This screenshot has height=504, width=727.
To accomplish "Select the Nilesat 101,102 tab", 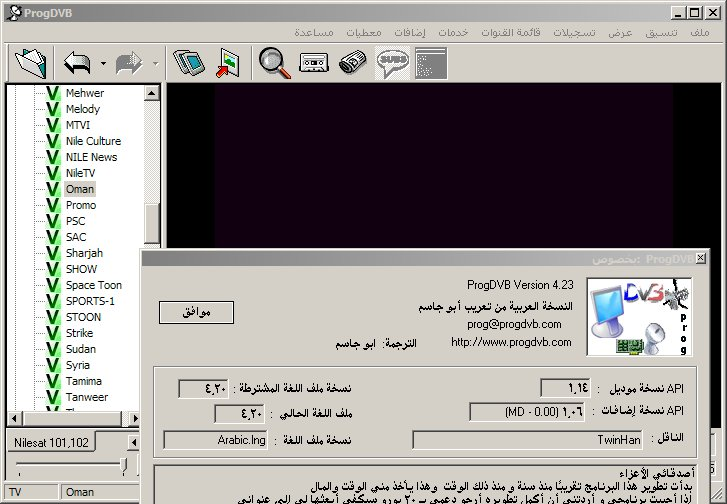I will [52, 442].
